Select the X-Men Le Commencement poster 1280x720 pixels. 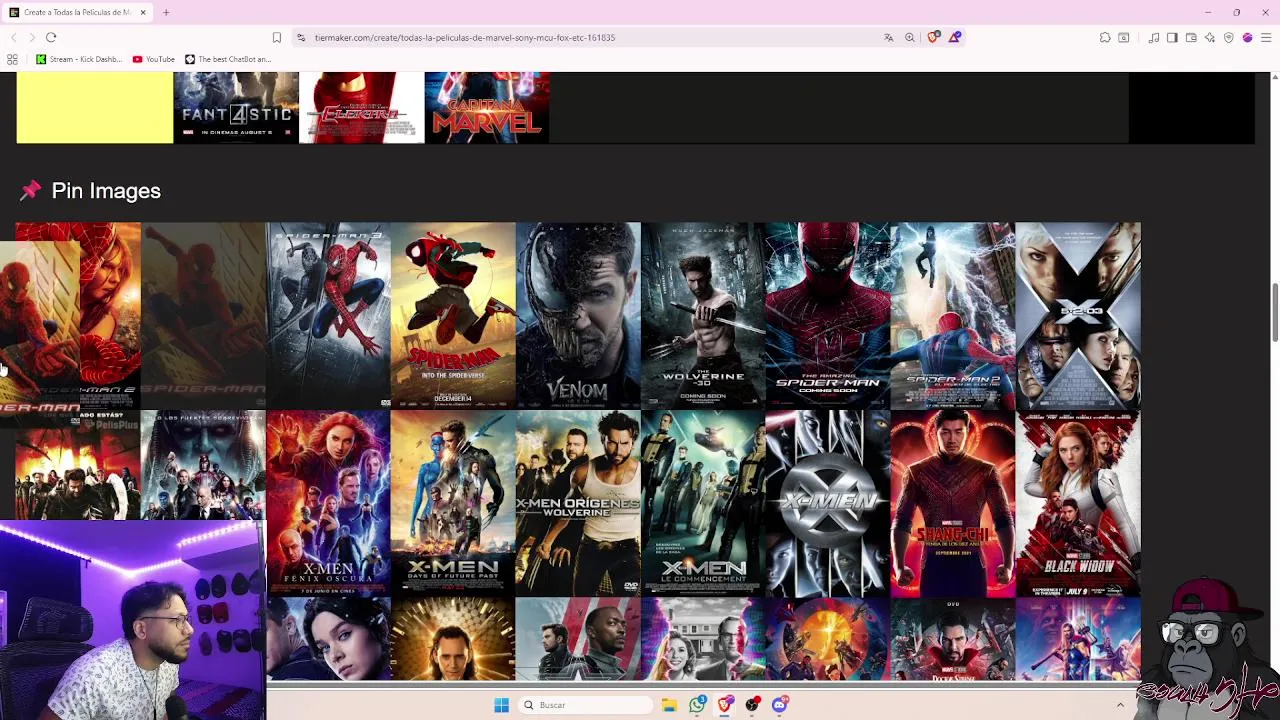703,503
